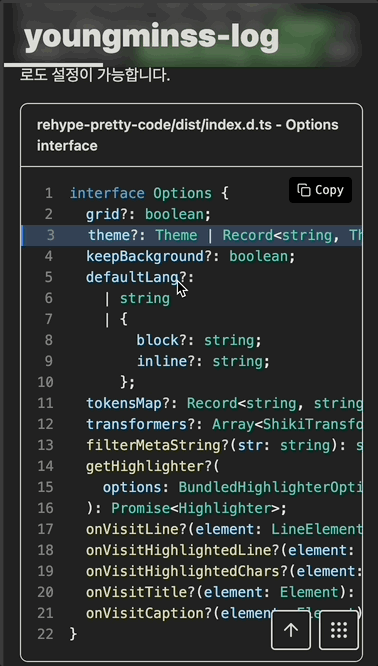The width and height of the screenshot is (378, 666).
Task: Click the clipboard icon in Copy button
Action: [x=304, y=190]
